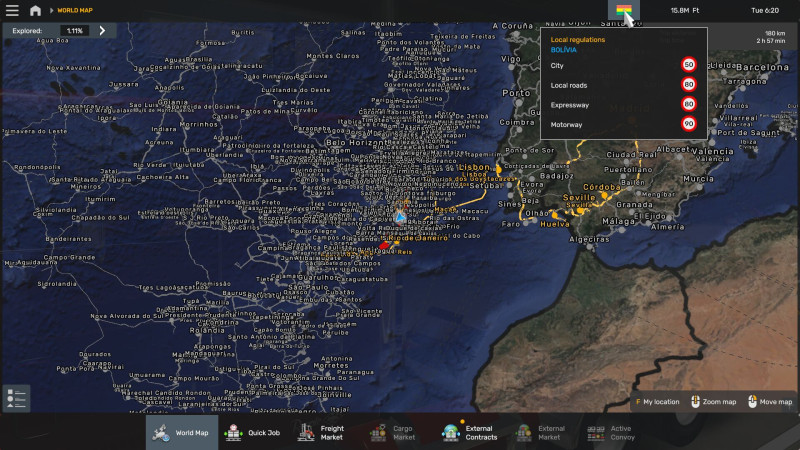Image resolution: width=800 pixels, height=450 pixels.
Task: Click the Belo Horizonte city label
Action: (357, 143)
